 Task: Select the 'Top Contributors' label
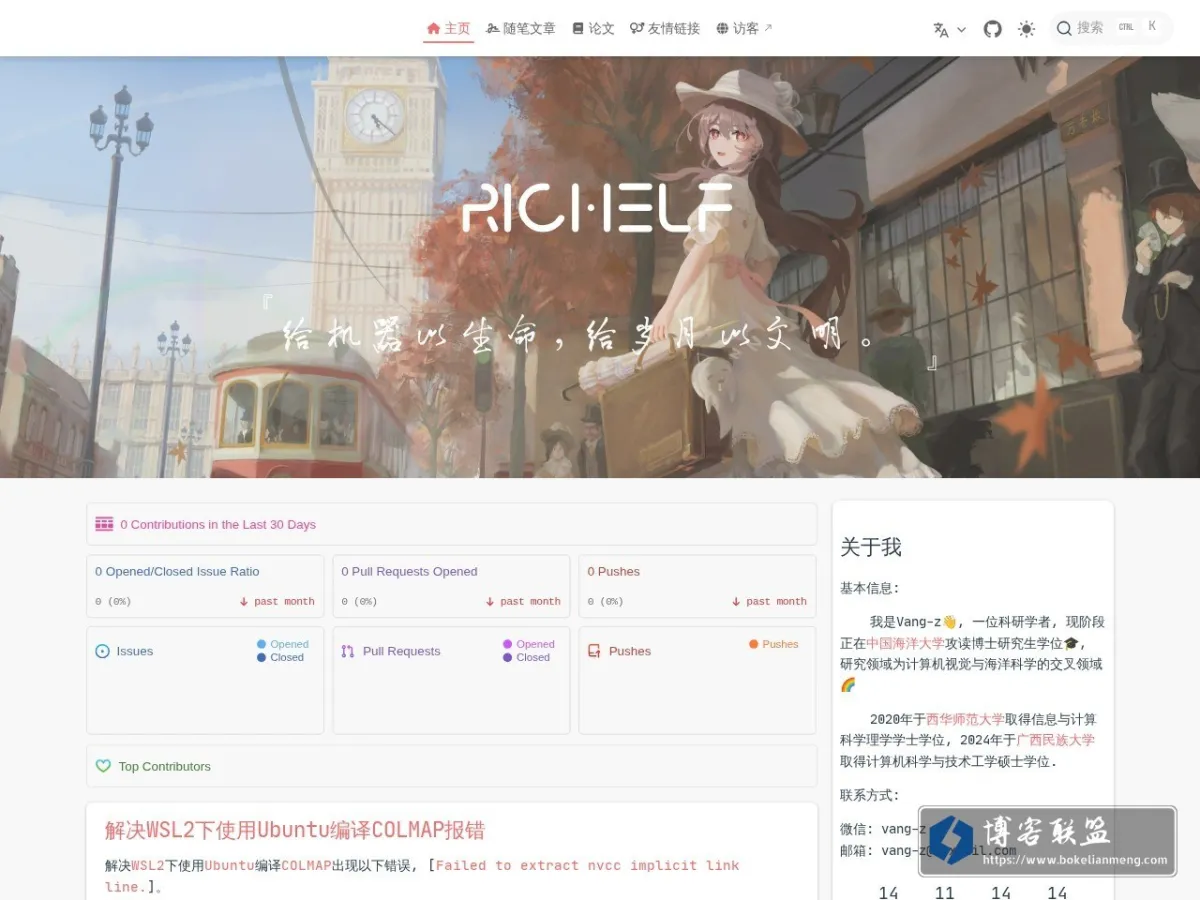tap(165, 767)
